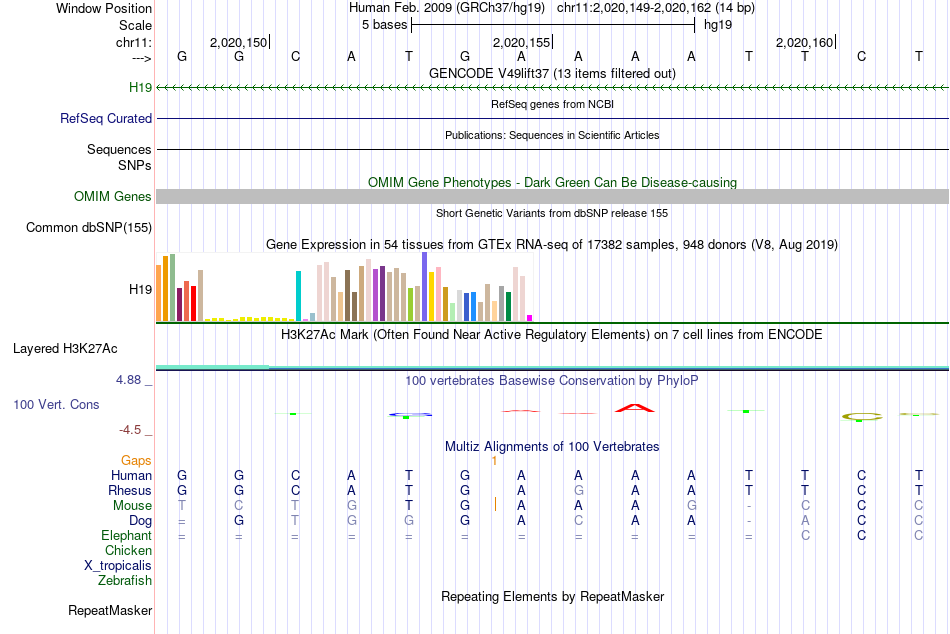
Task: Click the 100 Vert. Cons label
Action: point(56,404)
